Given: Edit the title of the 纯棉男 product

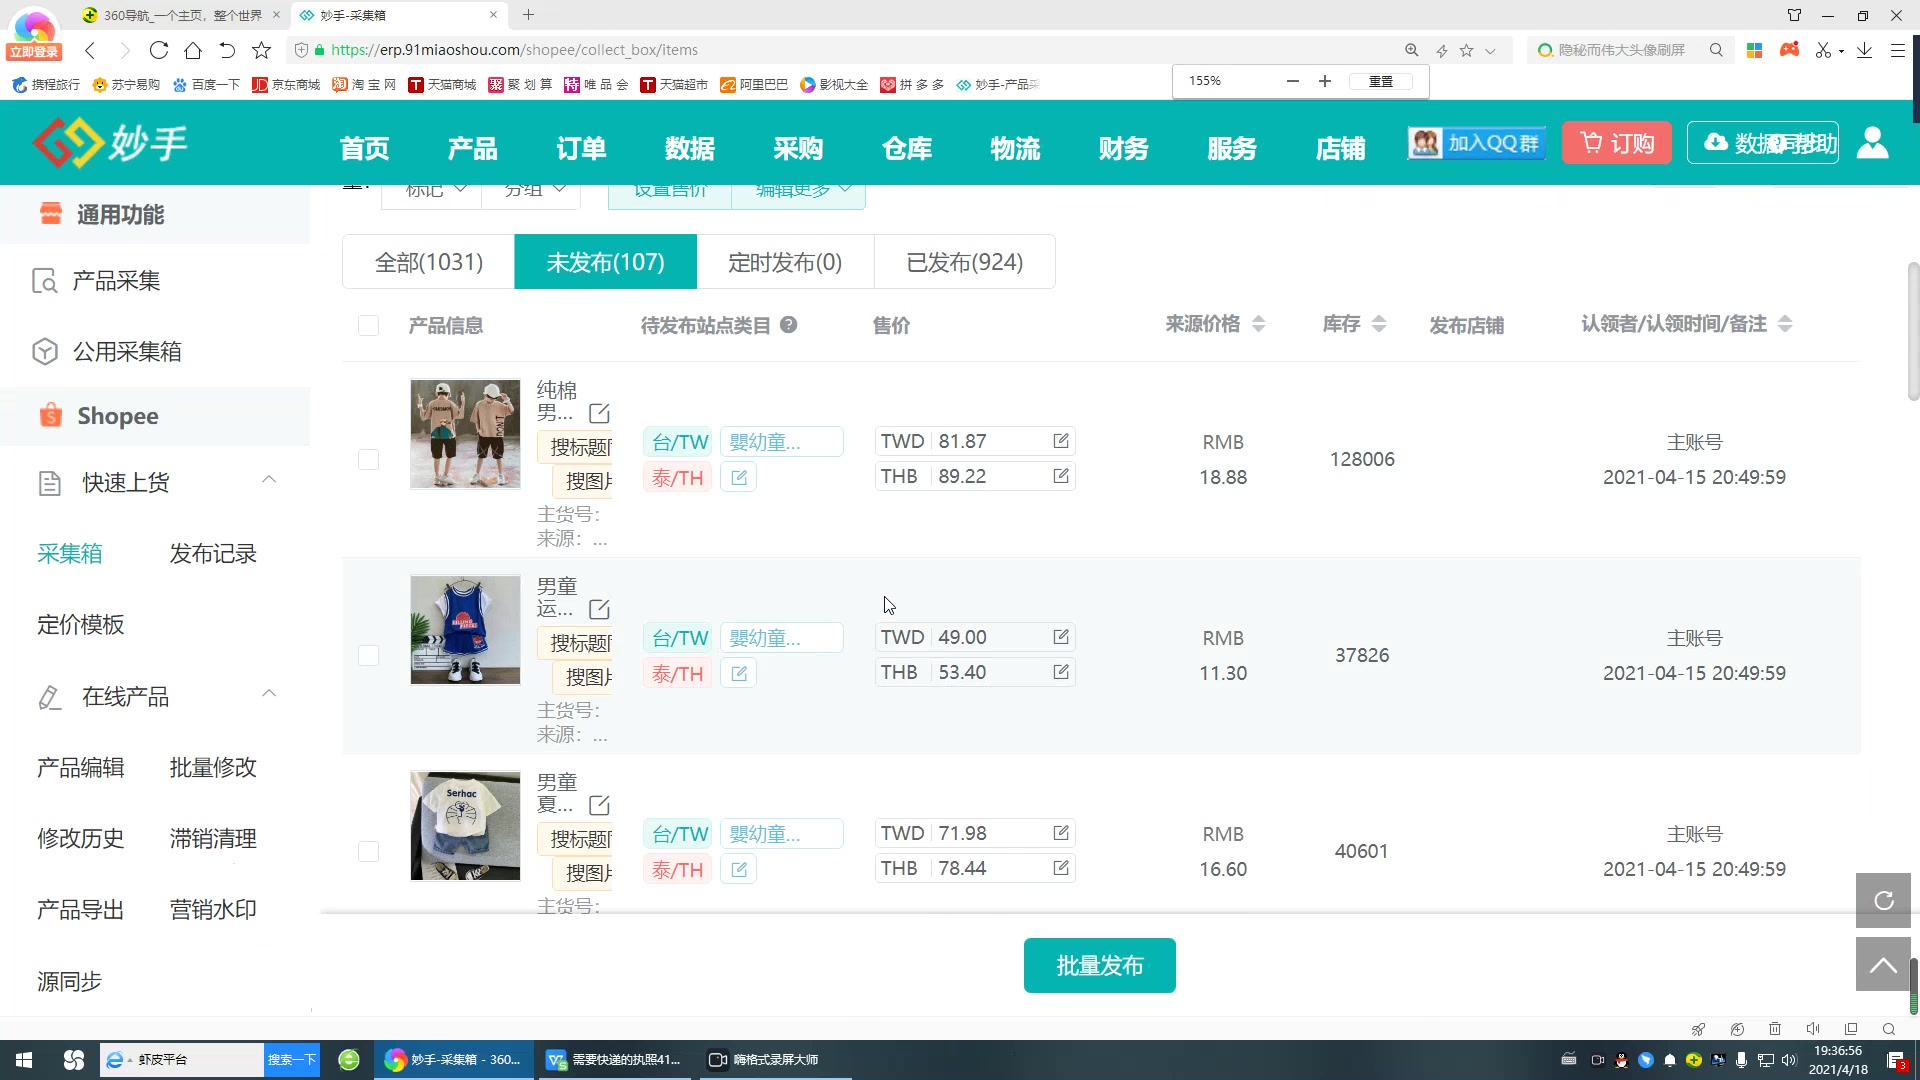Looking at the screenshot, I should coord(599,413).
